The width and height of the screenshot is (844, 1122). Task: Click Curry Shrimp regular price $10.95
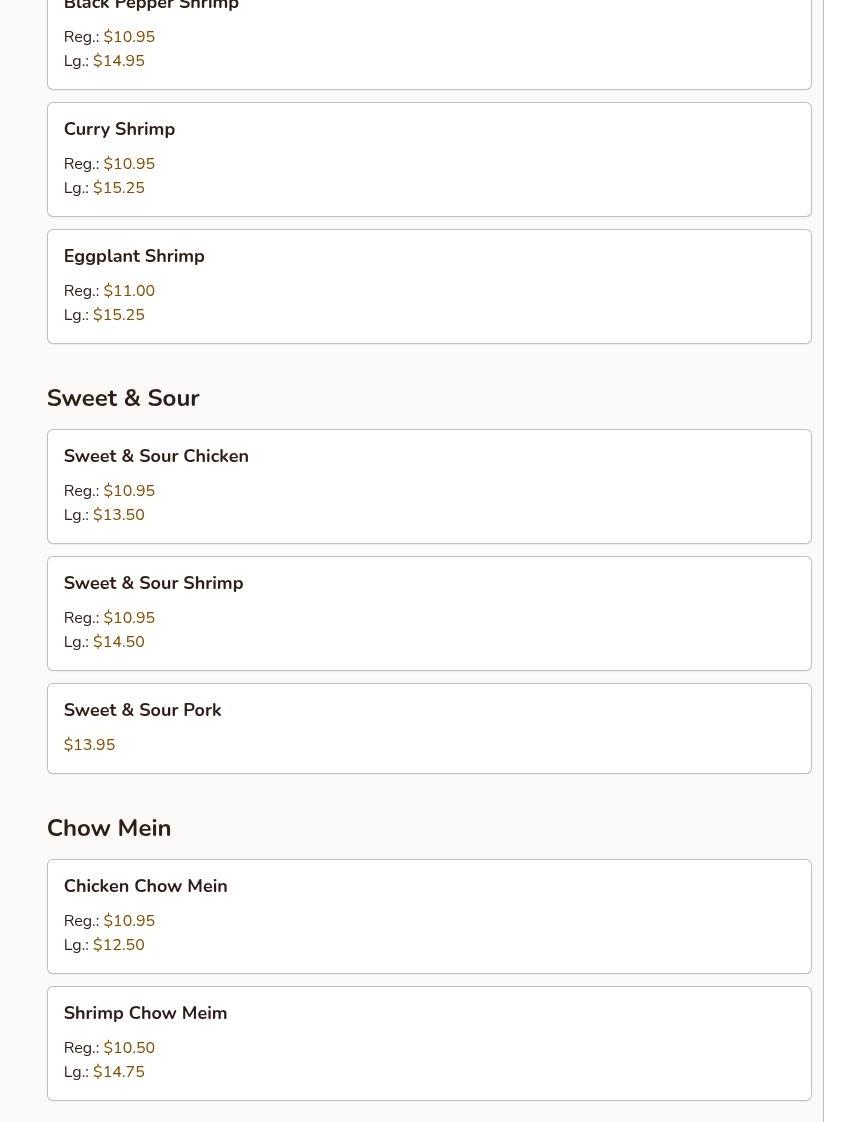click(x=129, y=164)
